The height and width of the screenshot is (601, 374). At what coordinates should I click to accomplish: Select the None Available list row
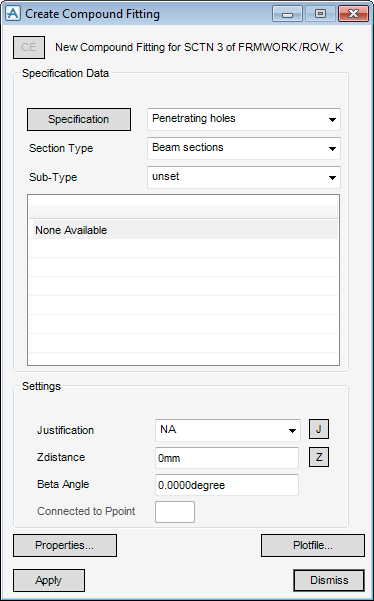pos(184,230)
